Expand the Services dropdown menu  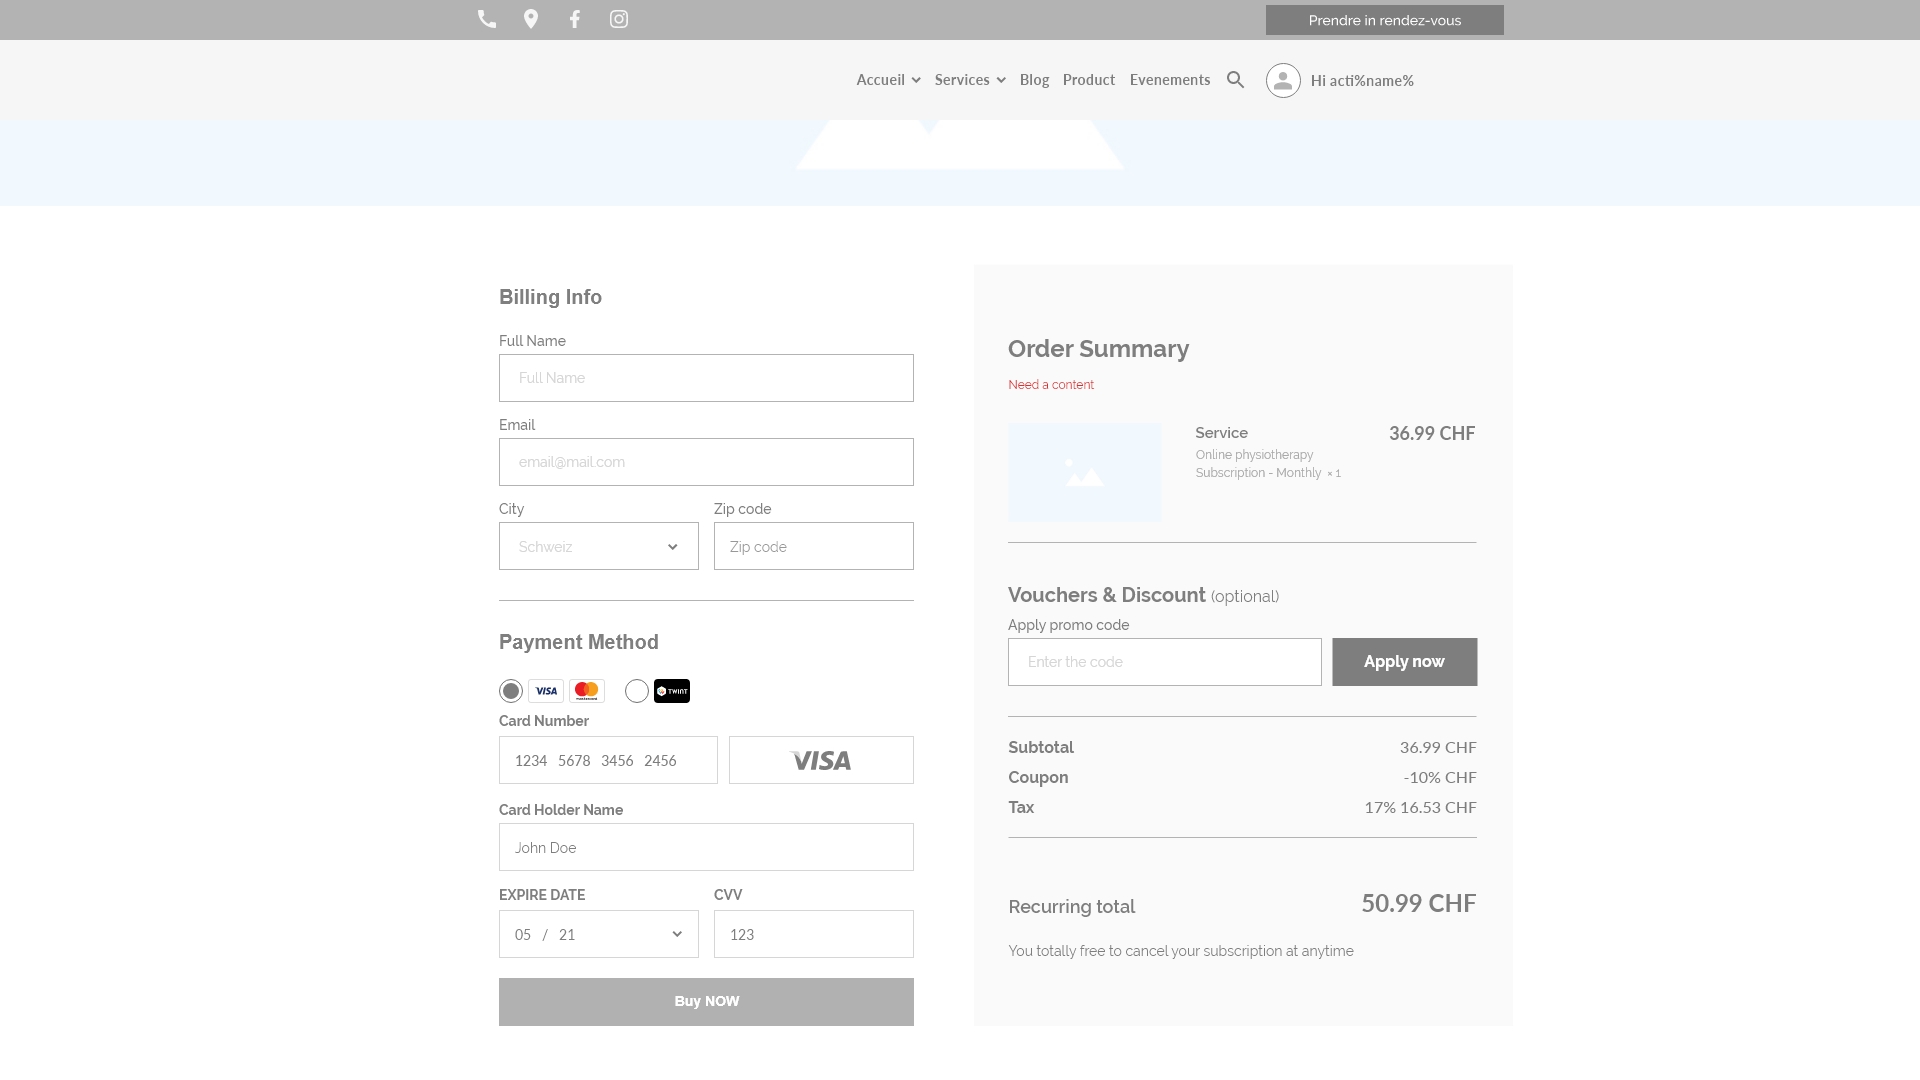point(971,80)
